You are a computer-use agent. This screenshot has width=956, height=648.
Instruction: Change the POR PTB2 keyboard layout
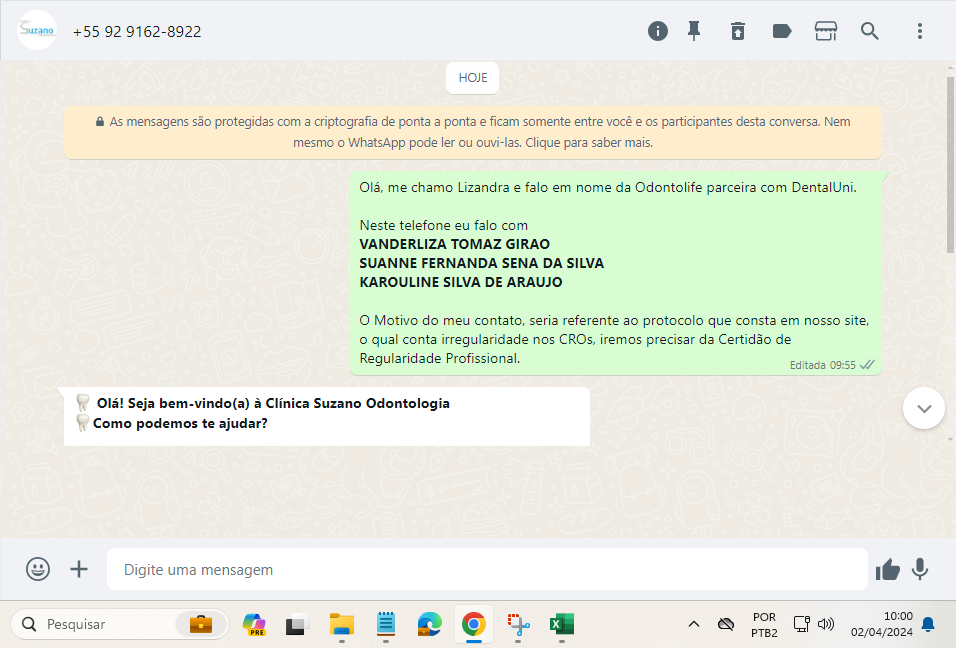click(764, 625)
